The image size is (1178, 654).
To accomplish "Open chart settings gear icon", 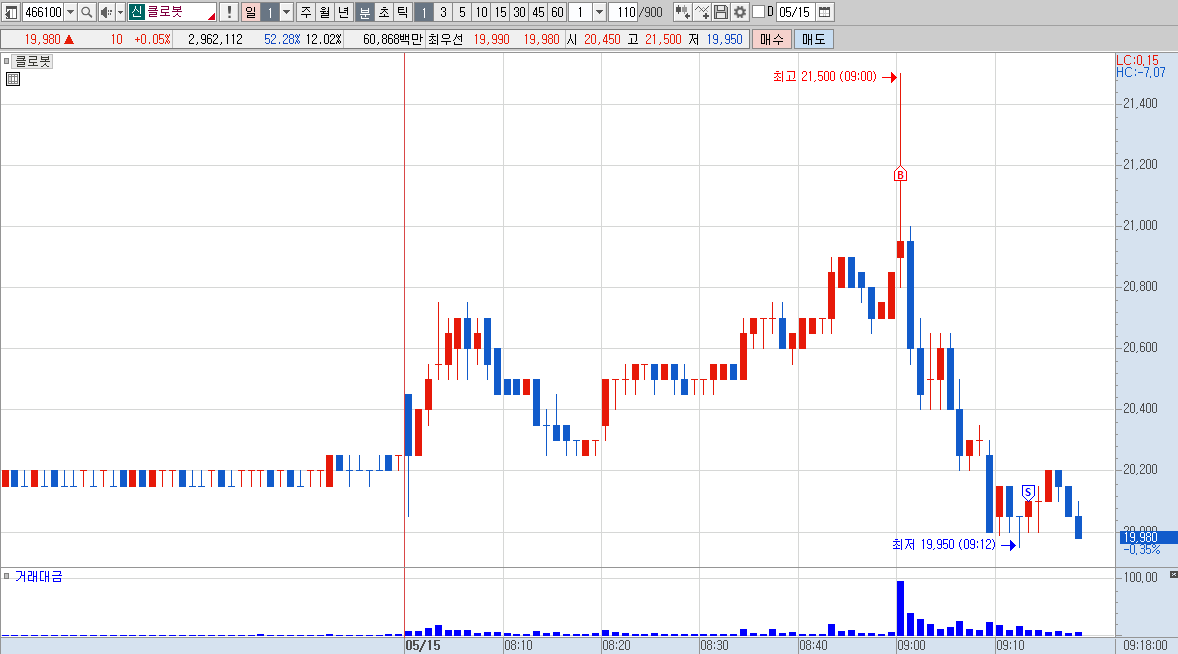I will (x=740, y=12).
